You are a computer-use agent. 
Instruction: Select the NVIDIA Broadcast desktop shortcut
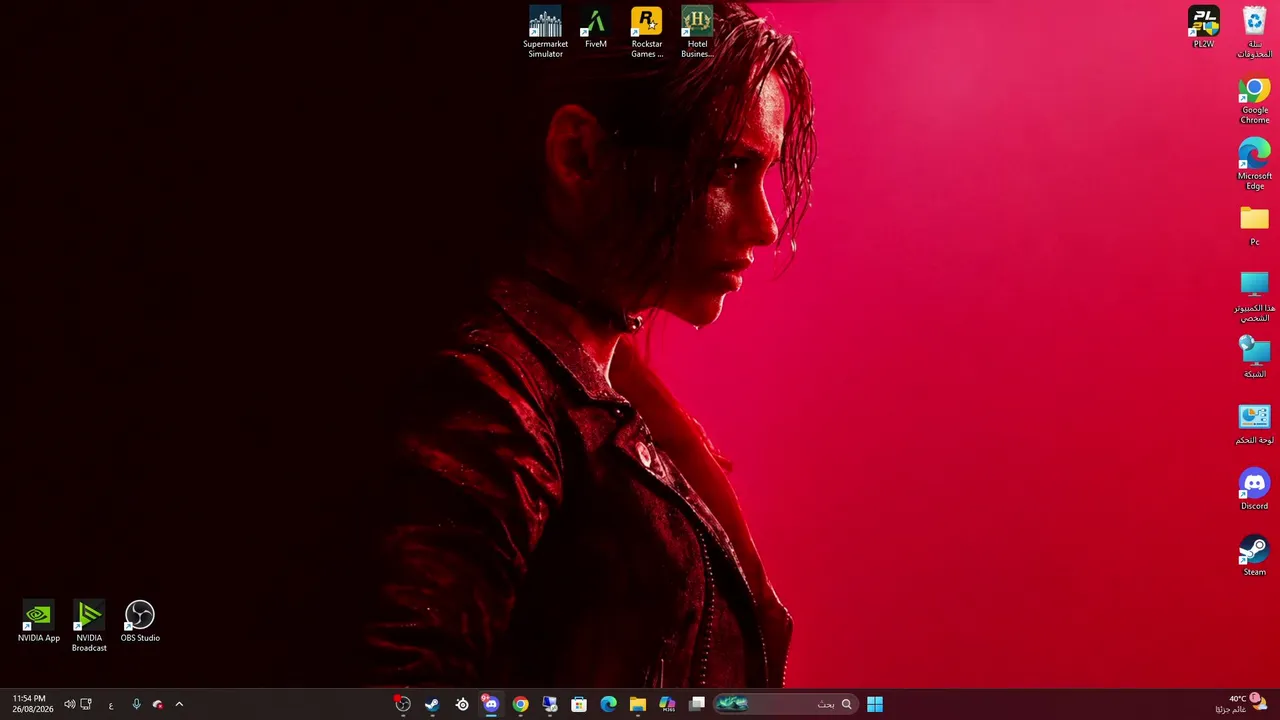coord(89,626)
